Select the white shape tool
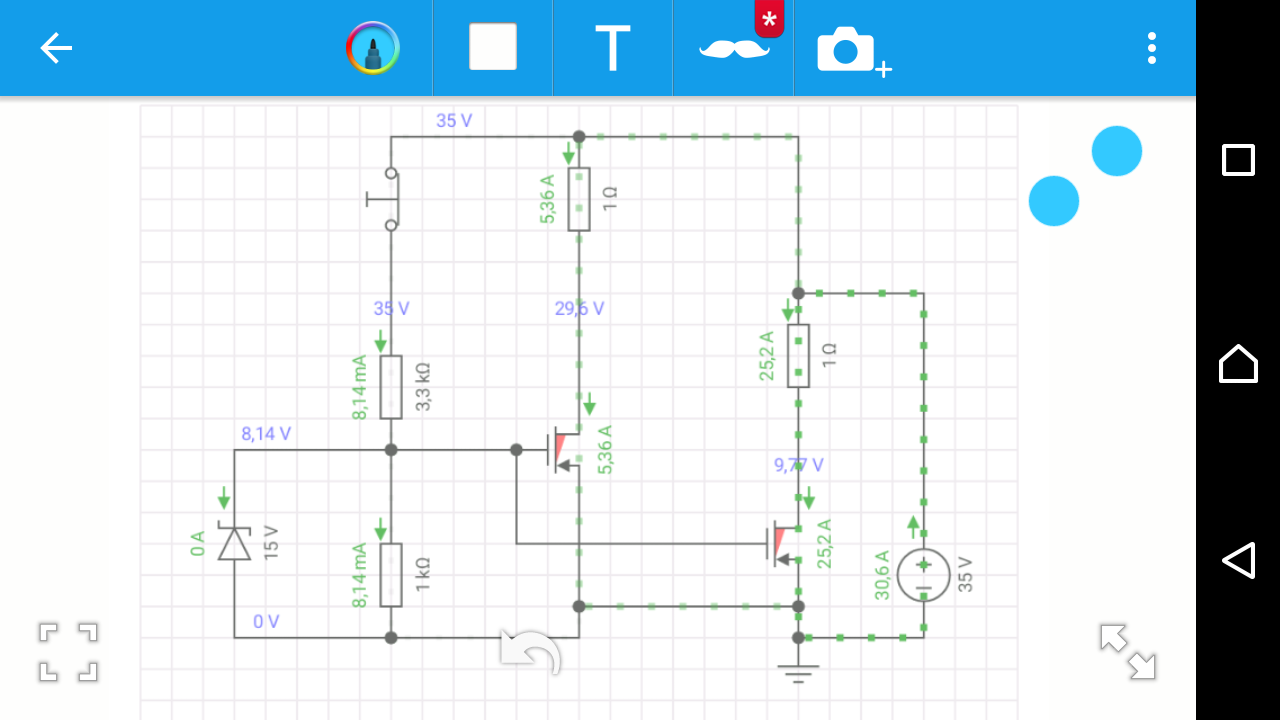This screenshot has height=720, width=1280. 493,47
